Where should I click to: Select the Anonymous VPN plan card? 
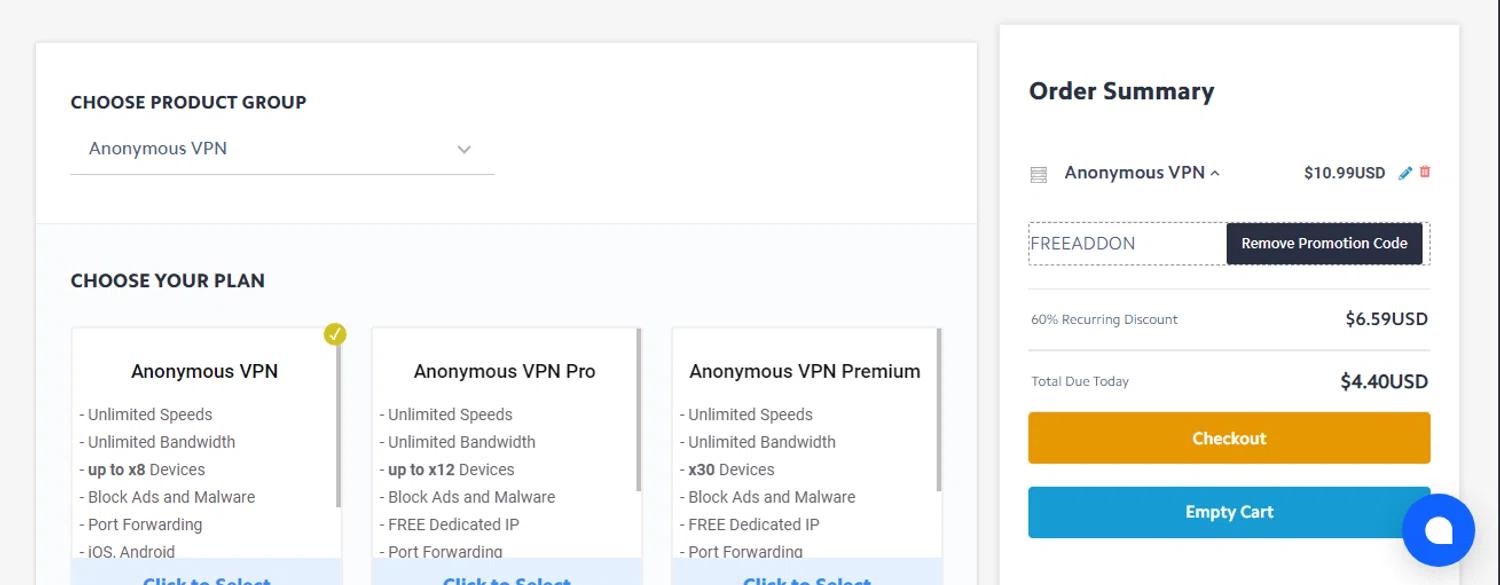[x=206, y=456]
